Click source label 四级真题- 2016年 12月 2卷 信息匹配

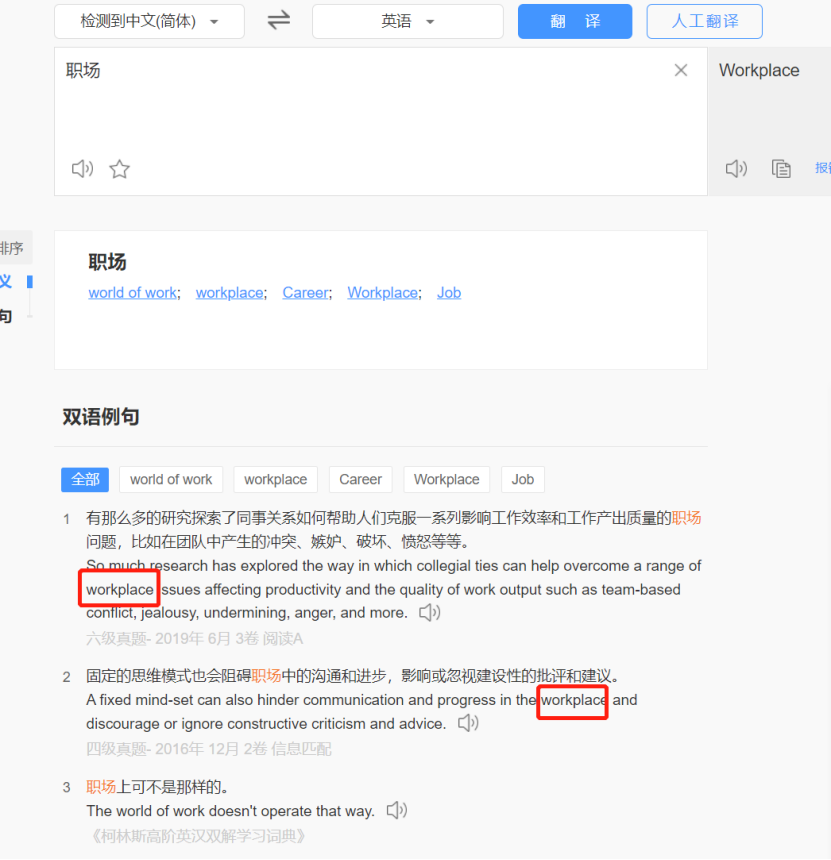tap(208, 749)
